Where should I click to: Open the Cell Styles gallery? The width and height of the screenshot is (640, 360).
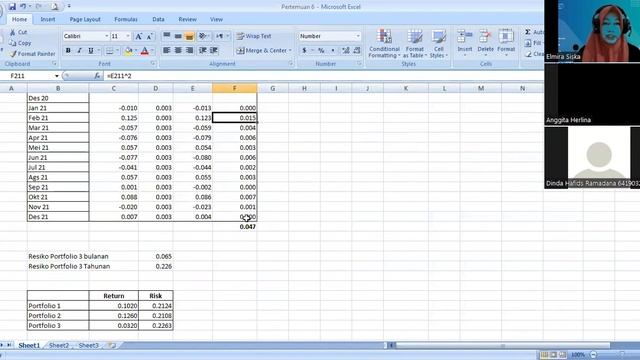point(439,44)
